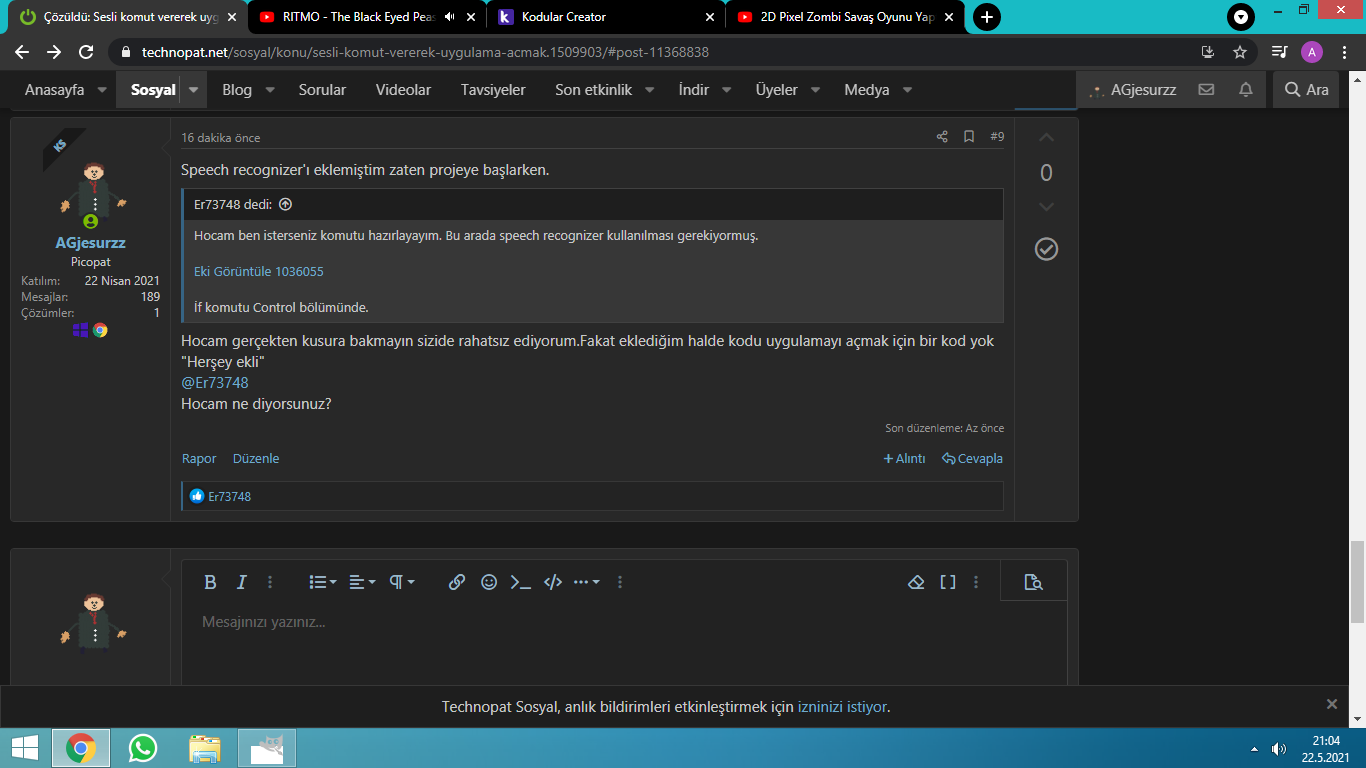1366x768 pixels.
Task: Open the @Er73748 mention link
Action: point(215,383)
